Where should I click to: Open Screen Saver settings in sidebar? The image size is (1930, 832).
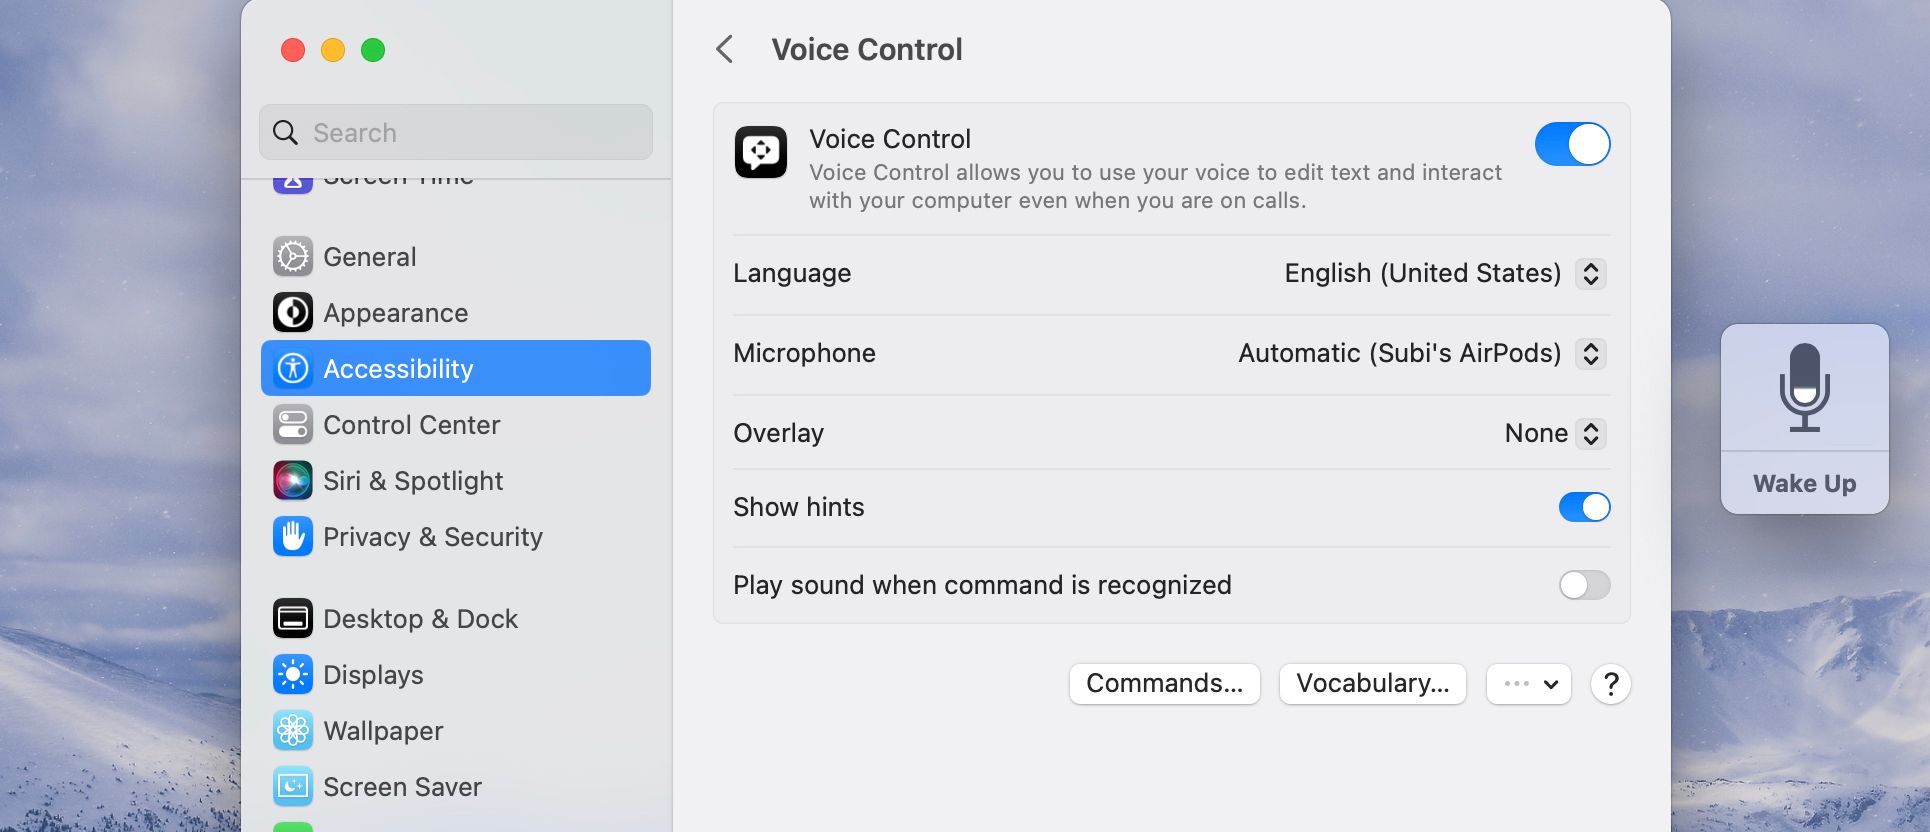pyautogui.click(x=402, y=787)
